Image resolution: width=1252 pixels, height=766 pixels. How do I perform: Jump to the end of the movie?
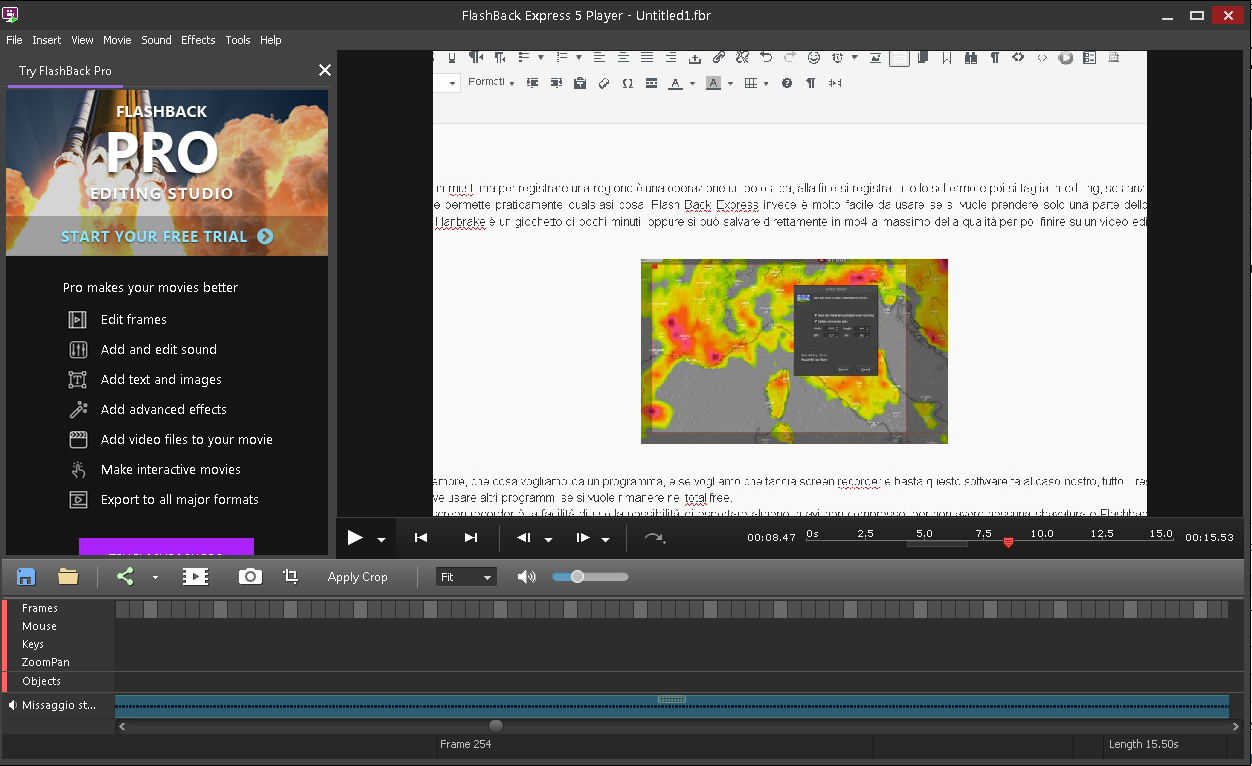[471, 538]
